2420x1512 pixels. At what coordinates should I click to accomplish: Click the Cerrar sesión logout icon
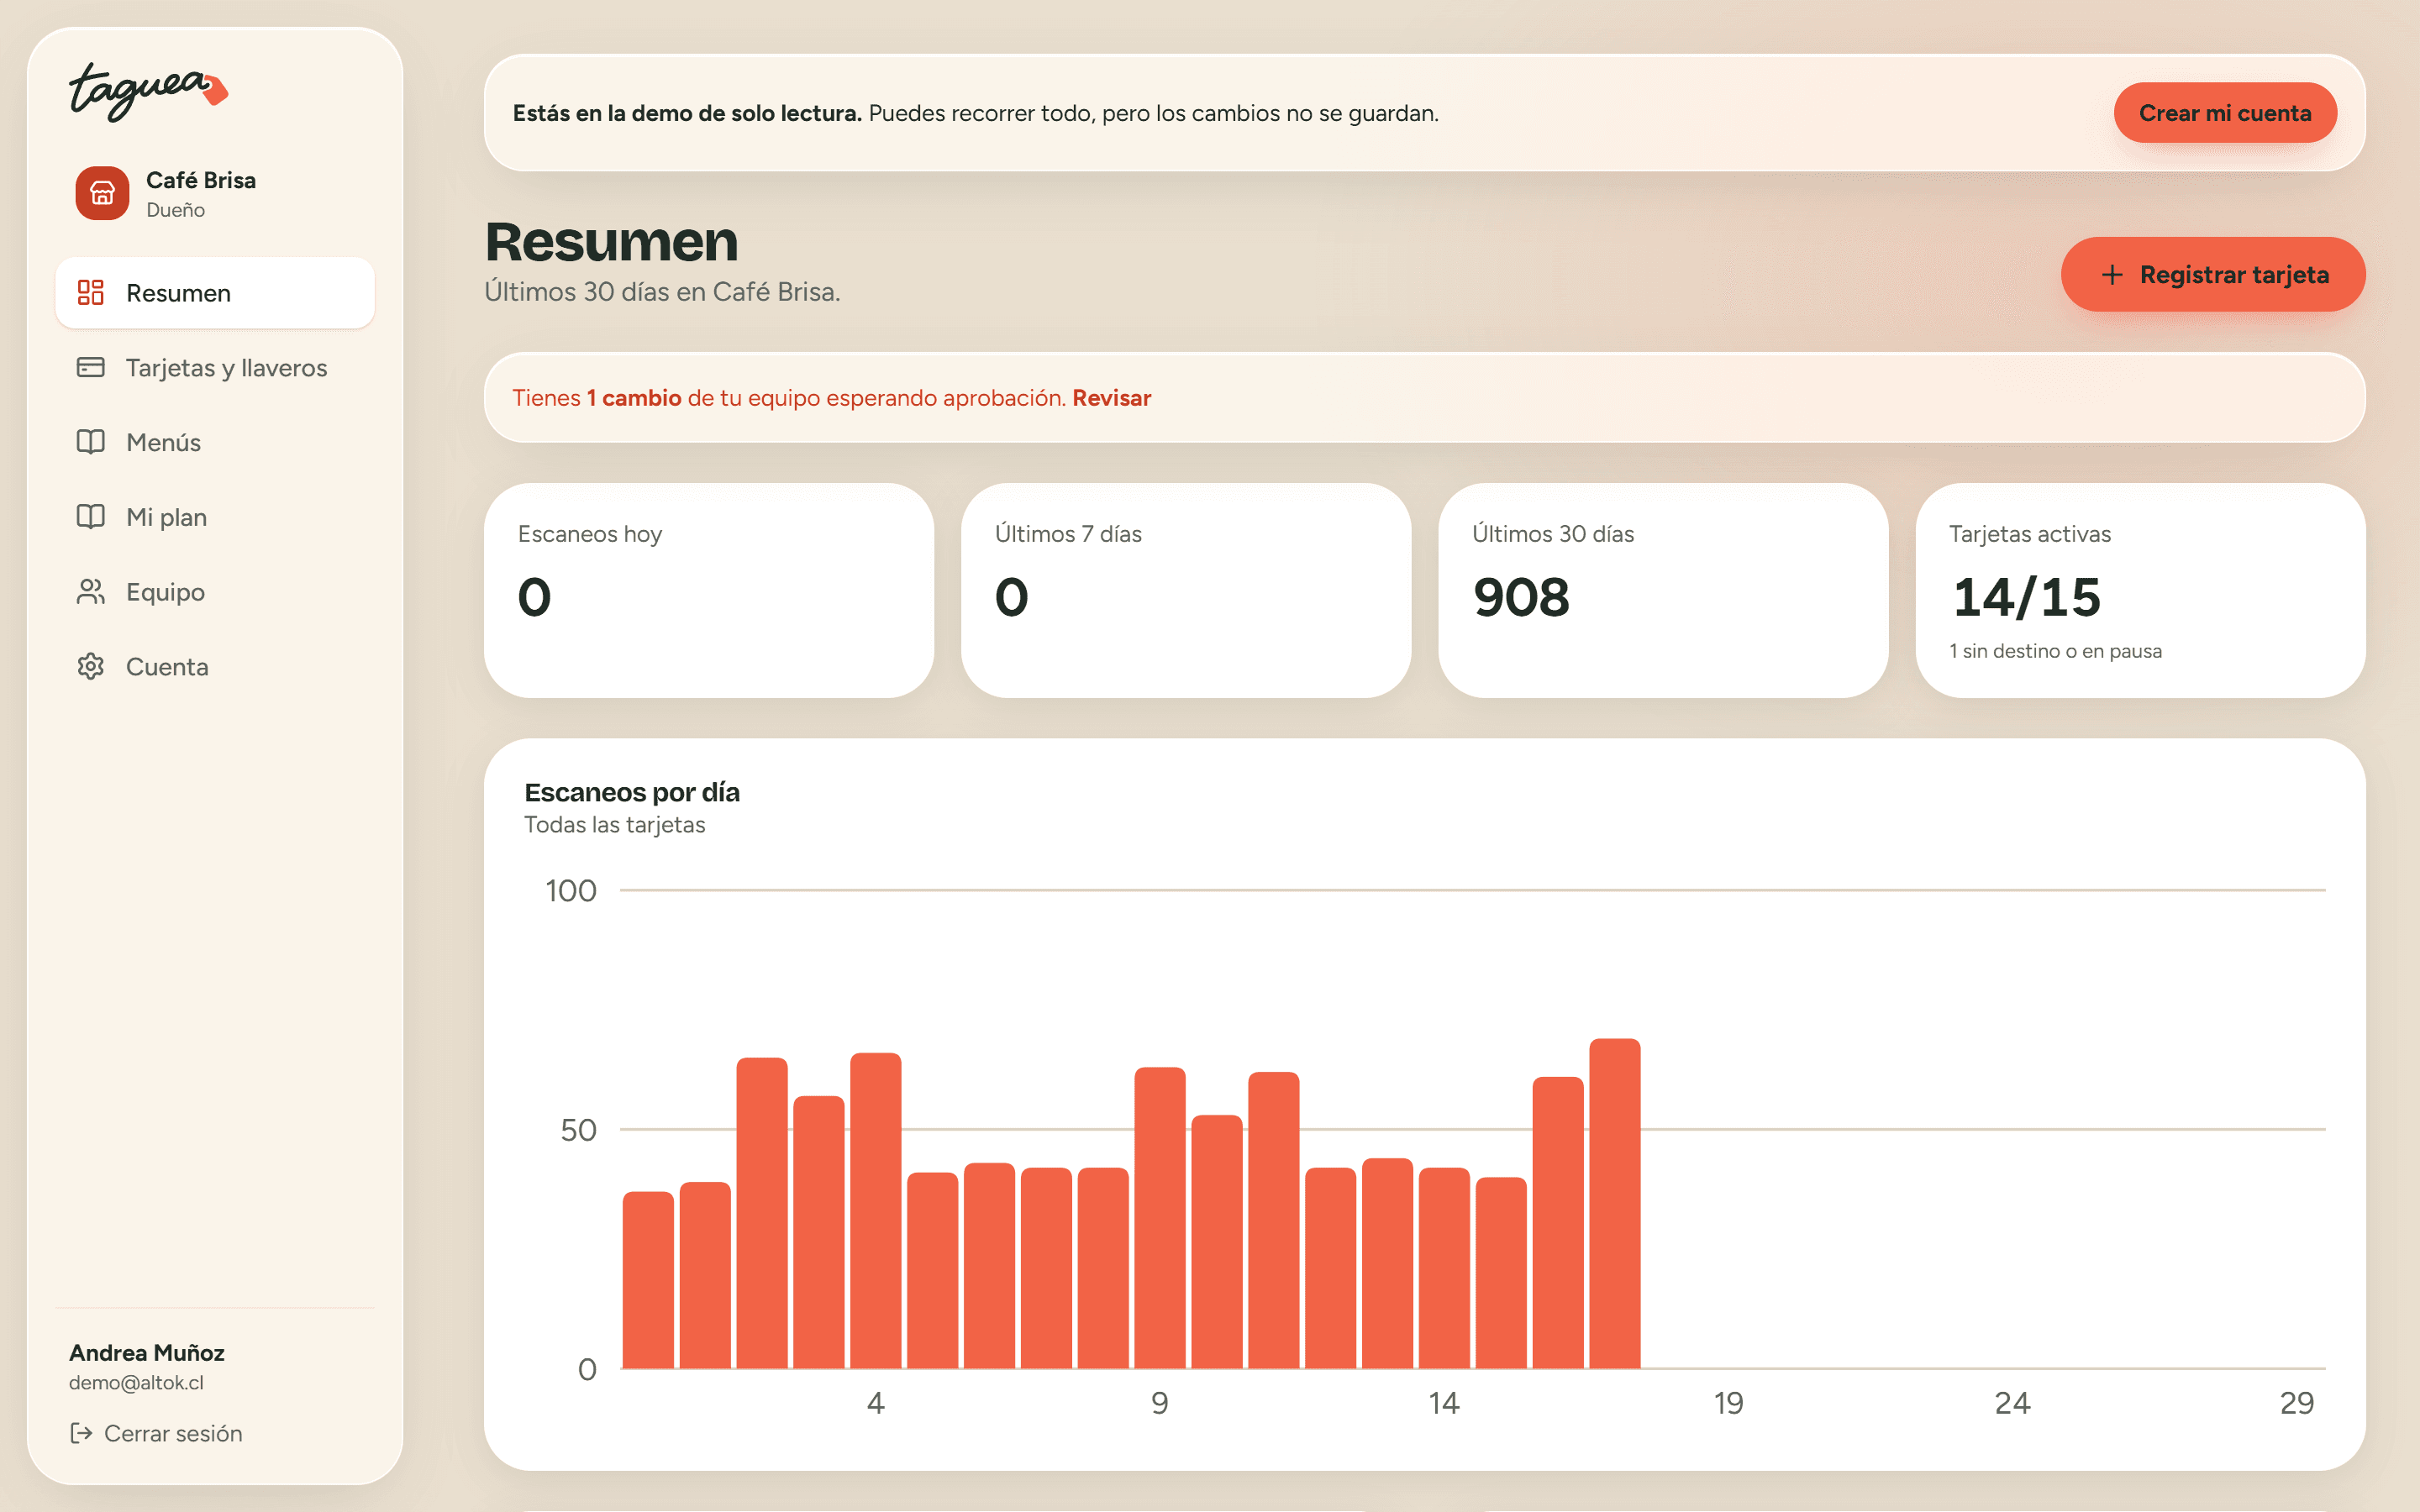coord(81,1433)
